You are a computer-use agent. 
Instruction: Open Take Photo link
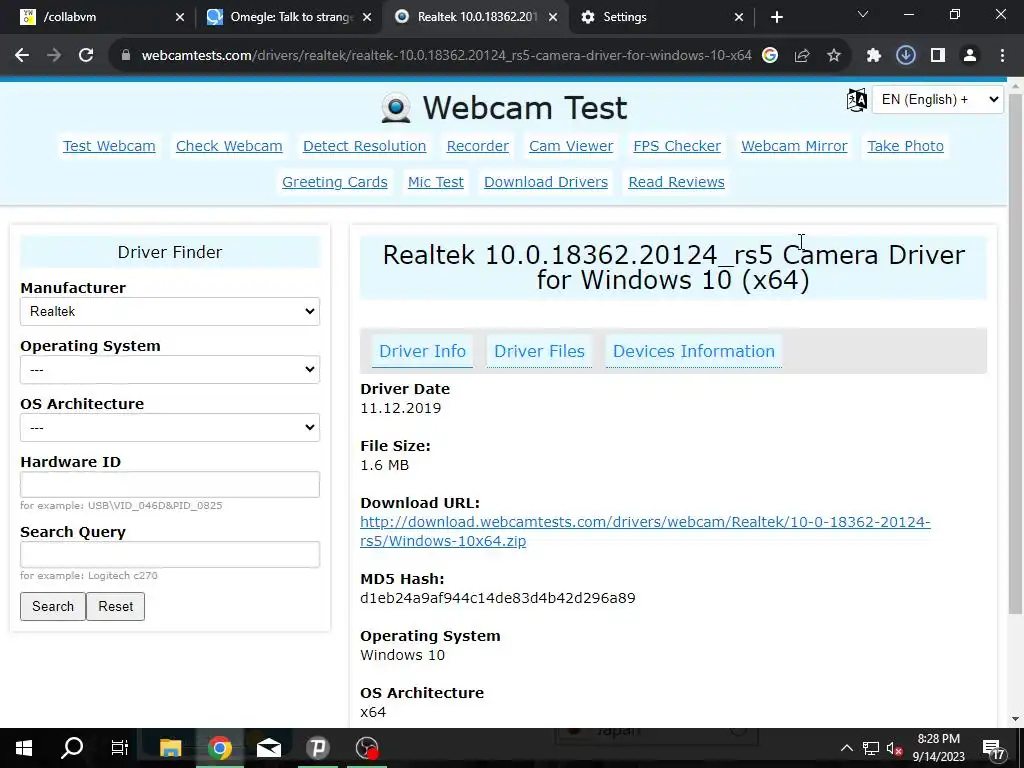pyautogui.click(x=905, y=146)
